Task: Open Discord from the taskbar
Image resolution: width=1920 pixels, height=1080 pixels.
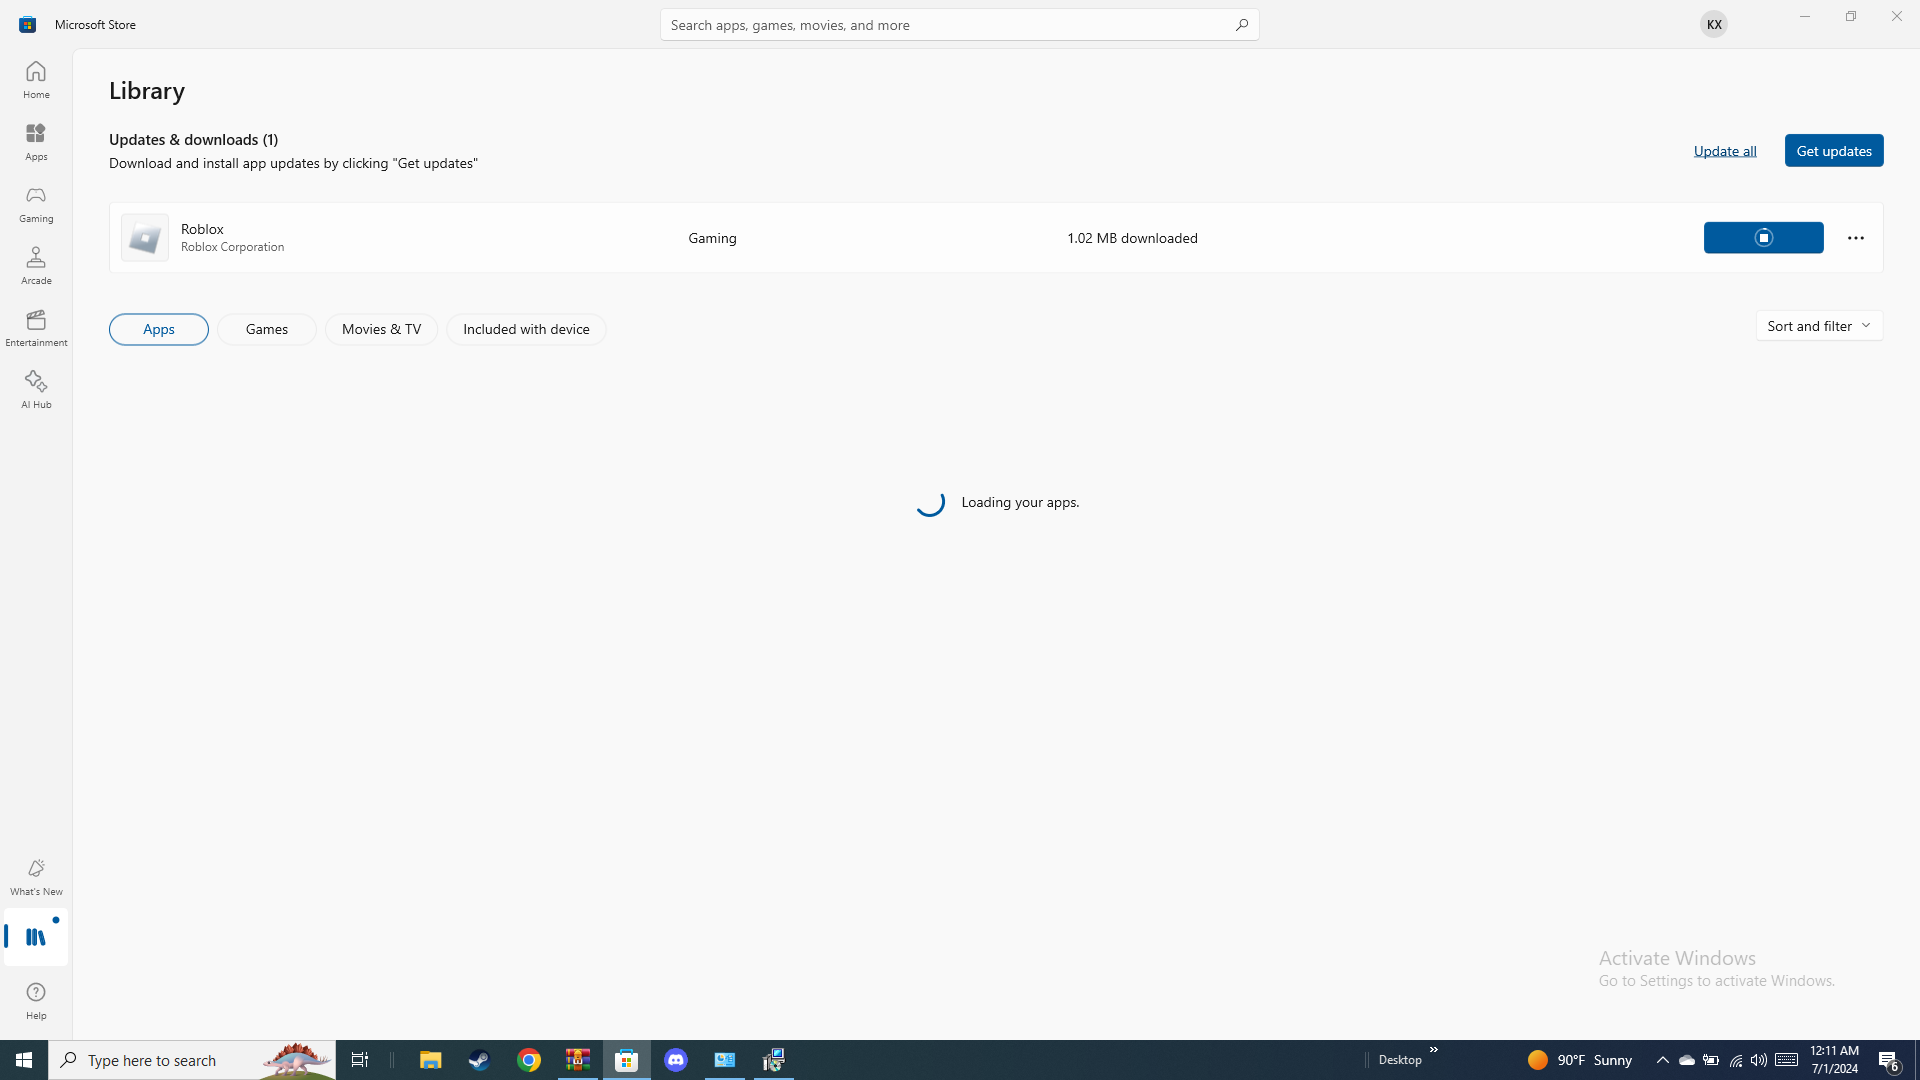Action: click(x=676, y=1060)
